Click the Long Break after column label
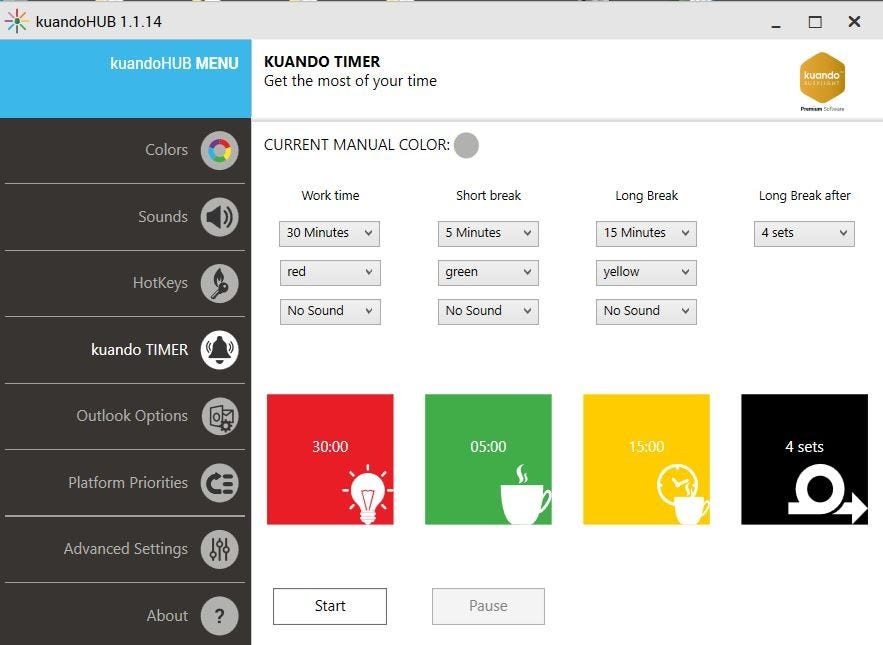883x645 pixels. [804, 195]
